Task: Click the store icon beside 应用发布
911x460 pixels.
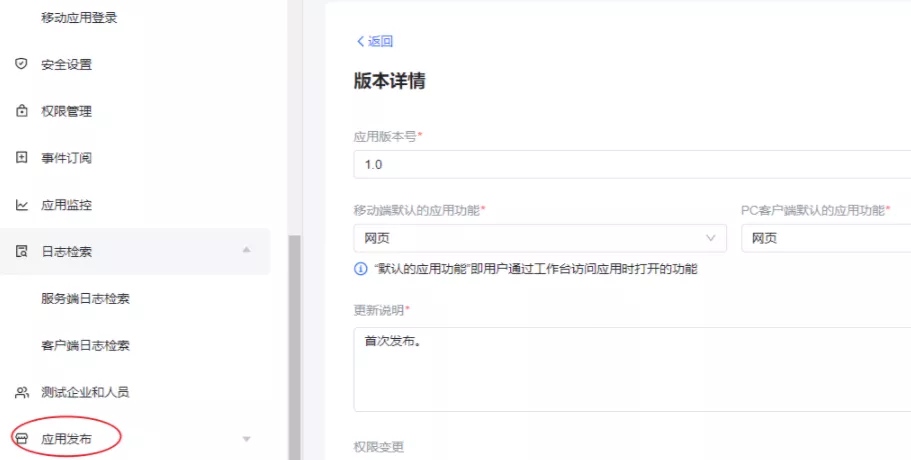Action: click(x=21, y=439)
